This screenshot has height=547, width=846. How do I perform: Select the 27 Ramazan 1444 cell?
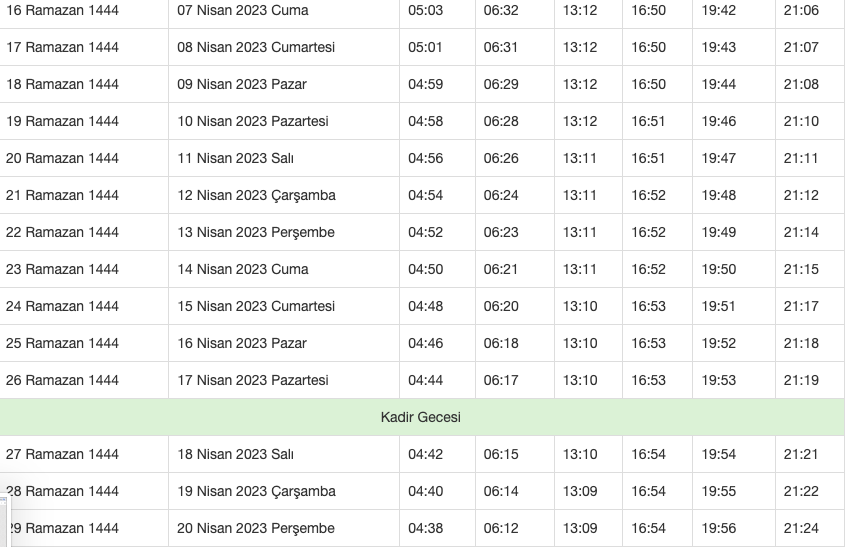click(62, 454)
